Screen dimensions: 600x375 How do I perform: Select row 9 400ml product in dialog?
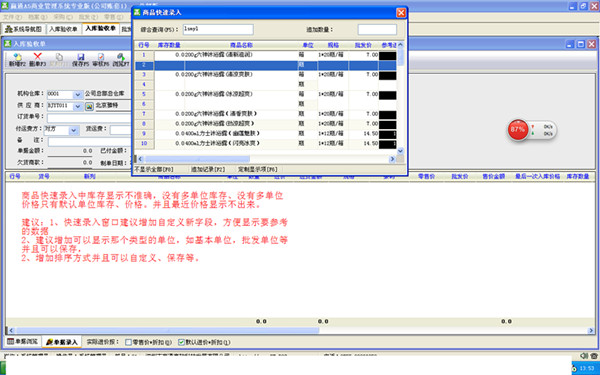(x=266, y=134)
